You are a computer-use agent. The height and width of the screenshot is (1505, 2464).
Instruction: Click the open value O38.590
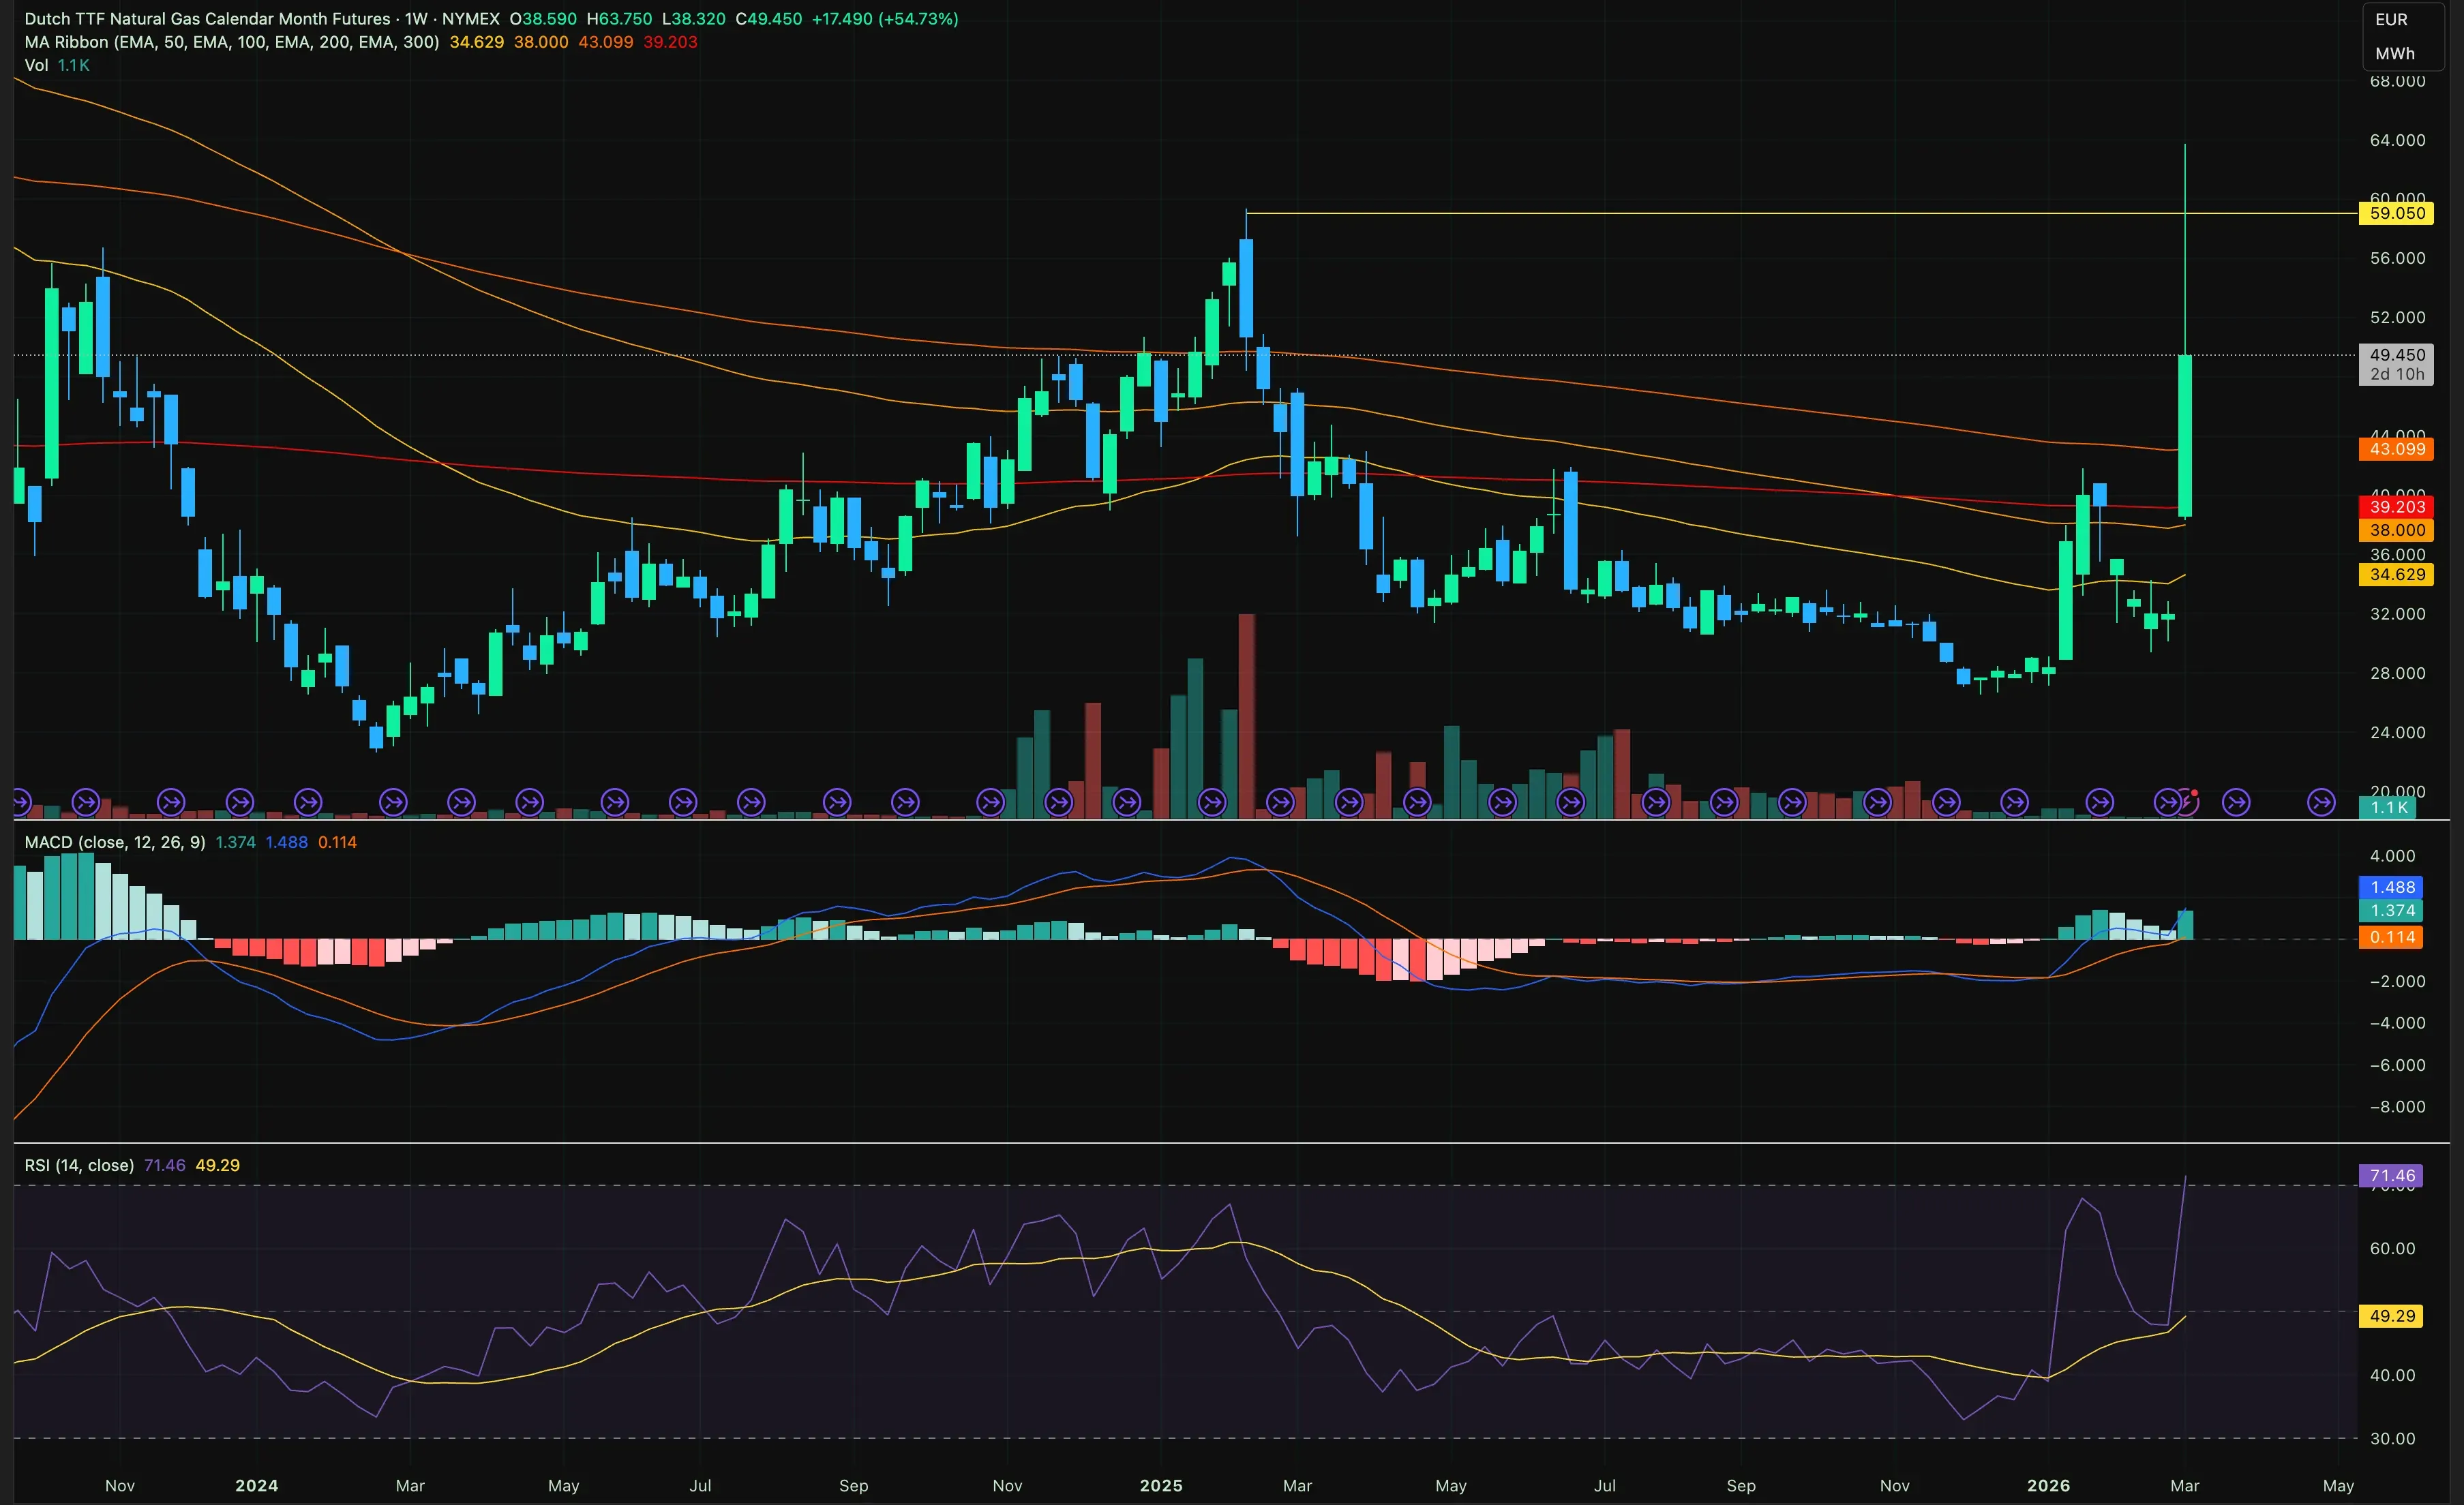pyautogui.click(x=543, y=18)
